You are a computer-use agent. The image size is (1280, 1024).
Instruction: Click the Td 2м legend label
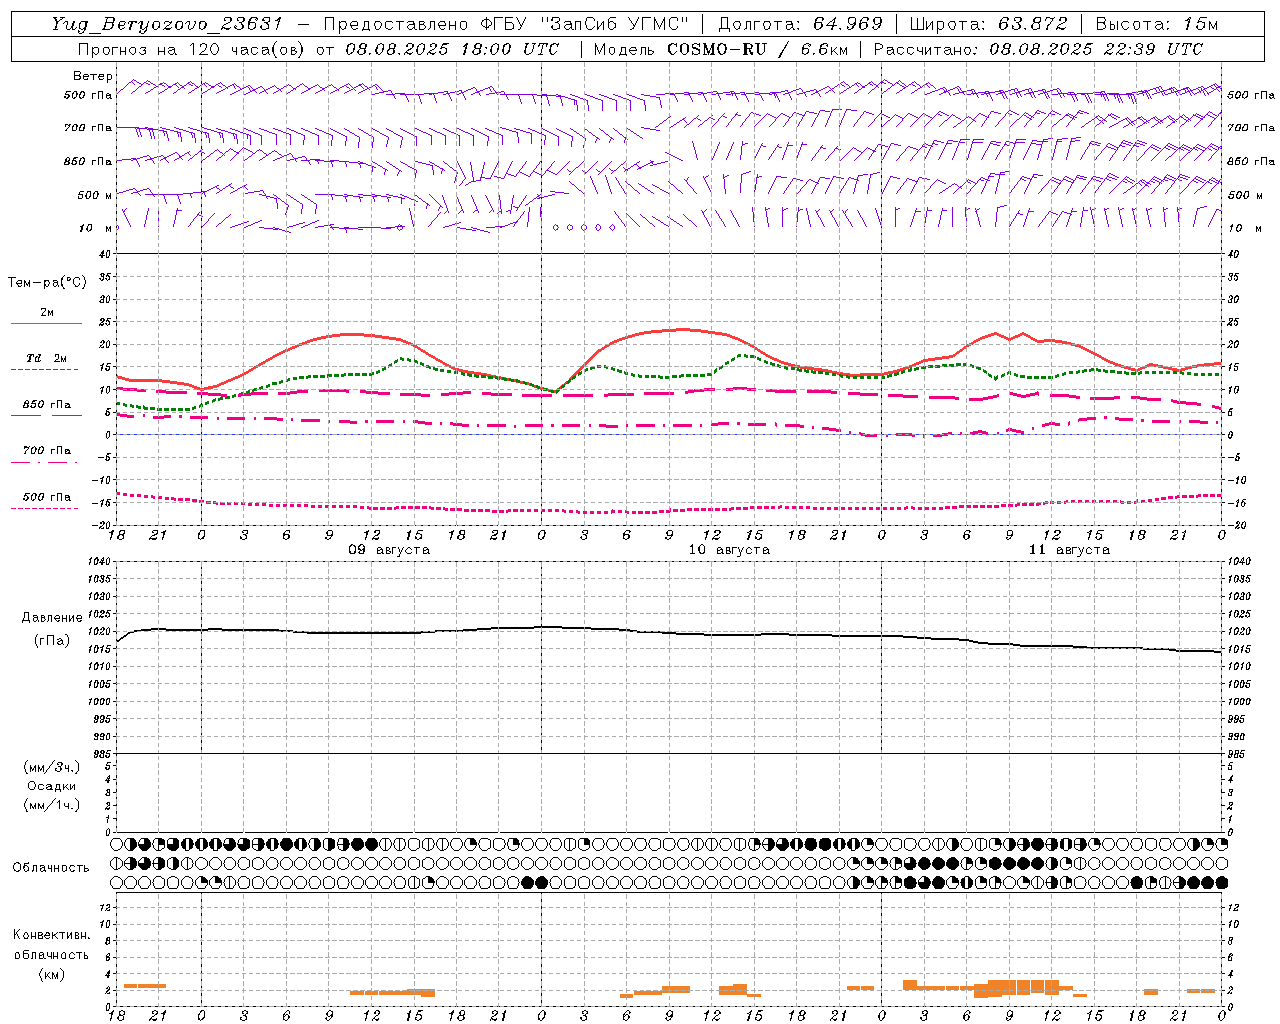click(47, 358)
